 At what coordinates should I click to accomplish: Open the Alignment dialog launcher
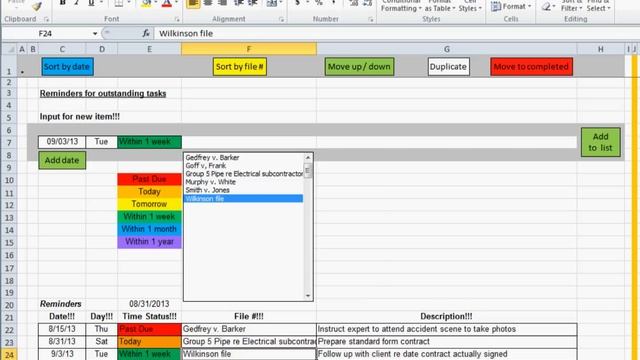coord(281,19)
